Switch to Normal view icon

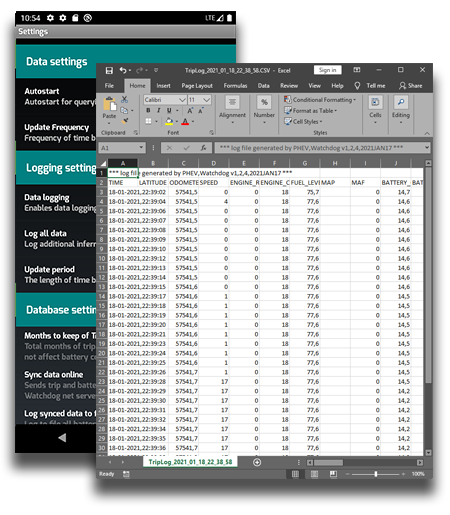(295, 474)
